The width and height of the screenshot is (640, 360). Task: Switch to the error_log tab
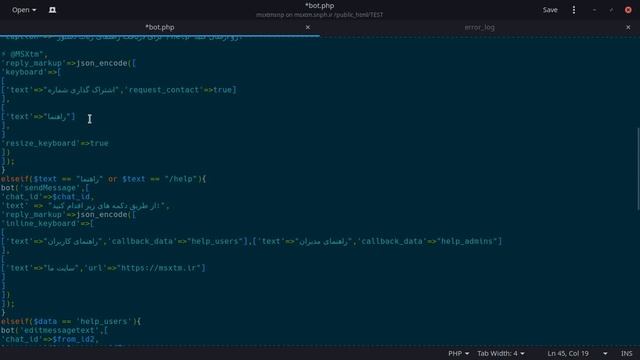tap(480, 27)
